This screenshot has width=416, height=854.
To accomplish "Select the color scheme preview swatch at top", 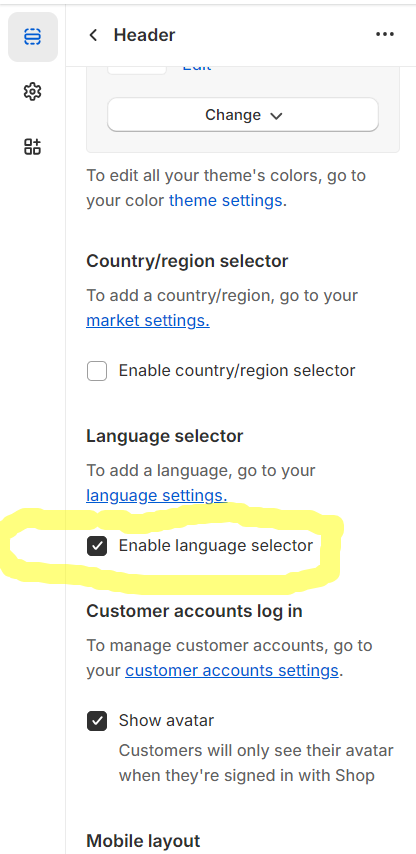I will (137, 70).
